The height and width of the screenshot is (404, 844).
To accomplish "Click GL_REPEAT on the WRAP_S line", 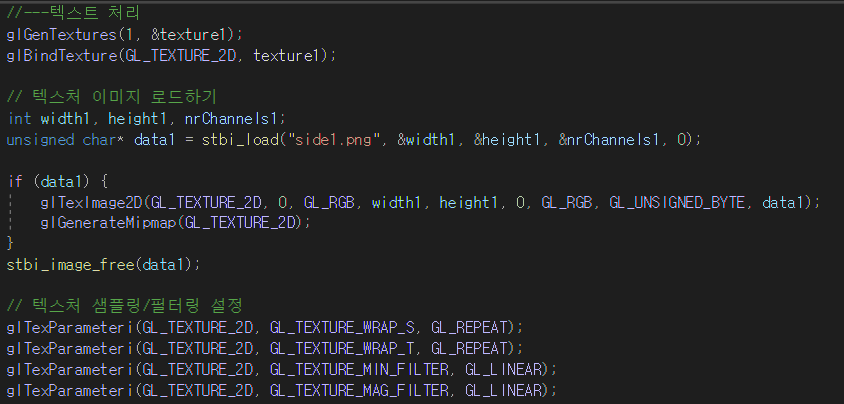I will coord(470,328).
